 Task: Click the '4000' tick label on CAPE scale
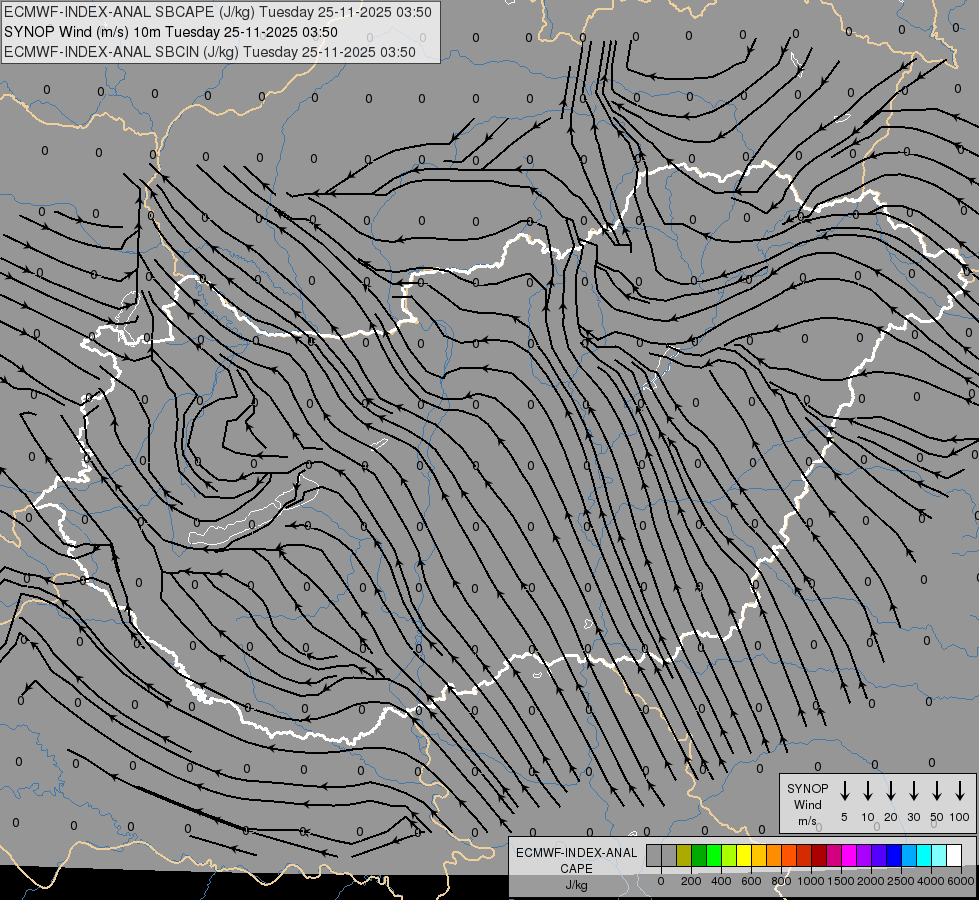[x=931, y=881]
